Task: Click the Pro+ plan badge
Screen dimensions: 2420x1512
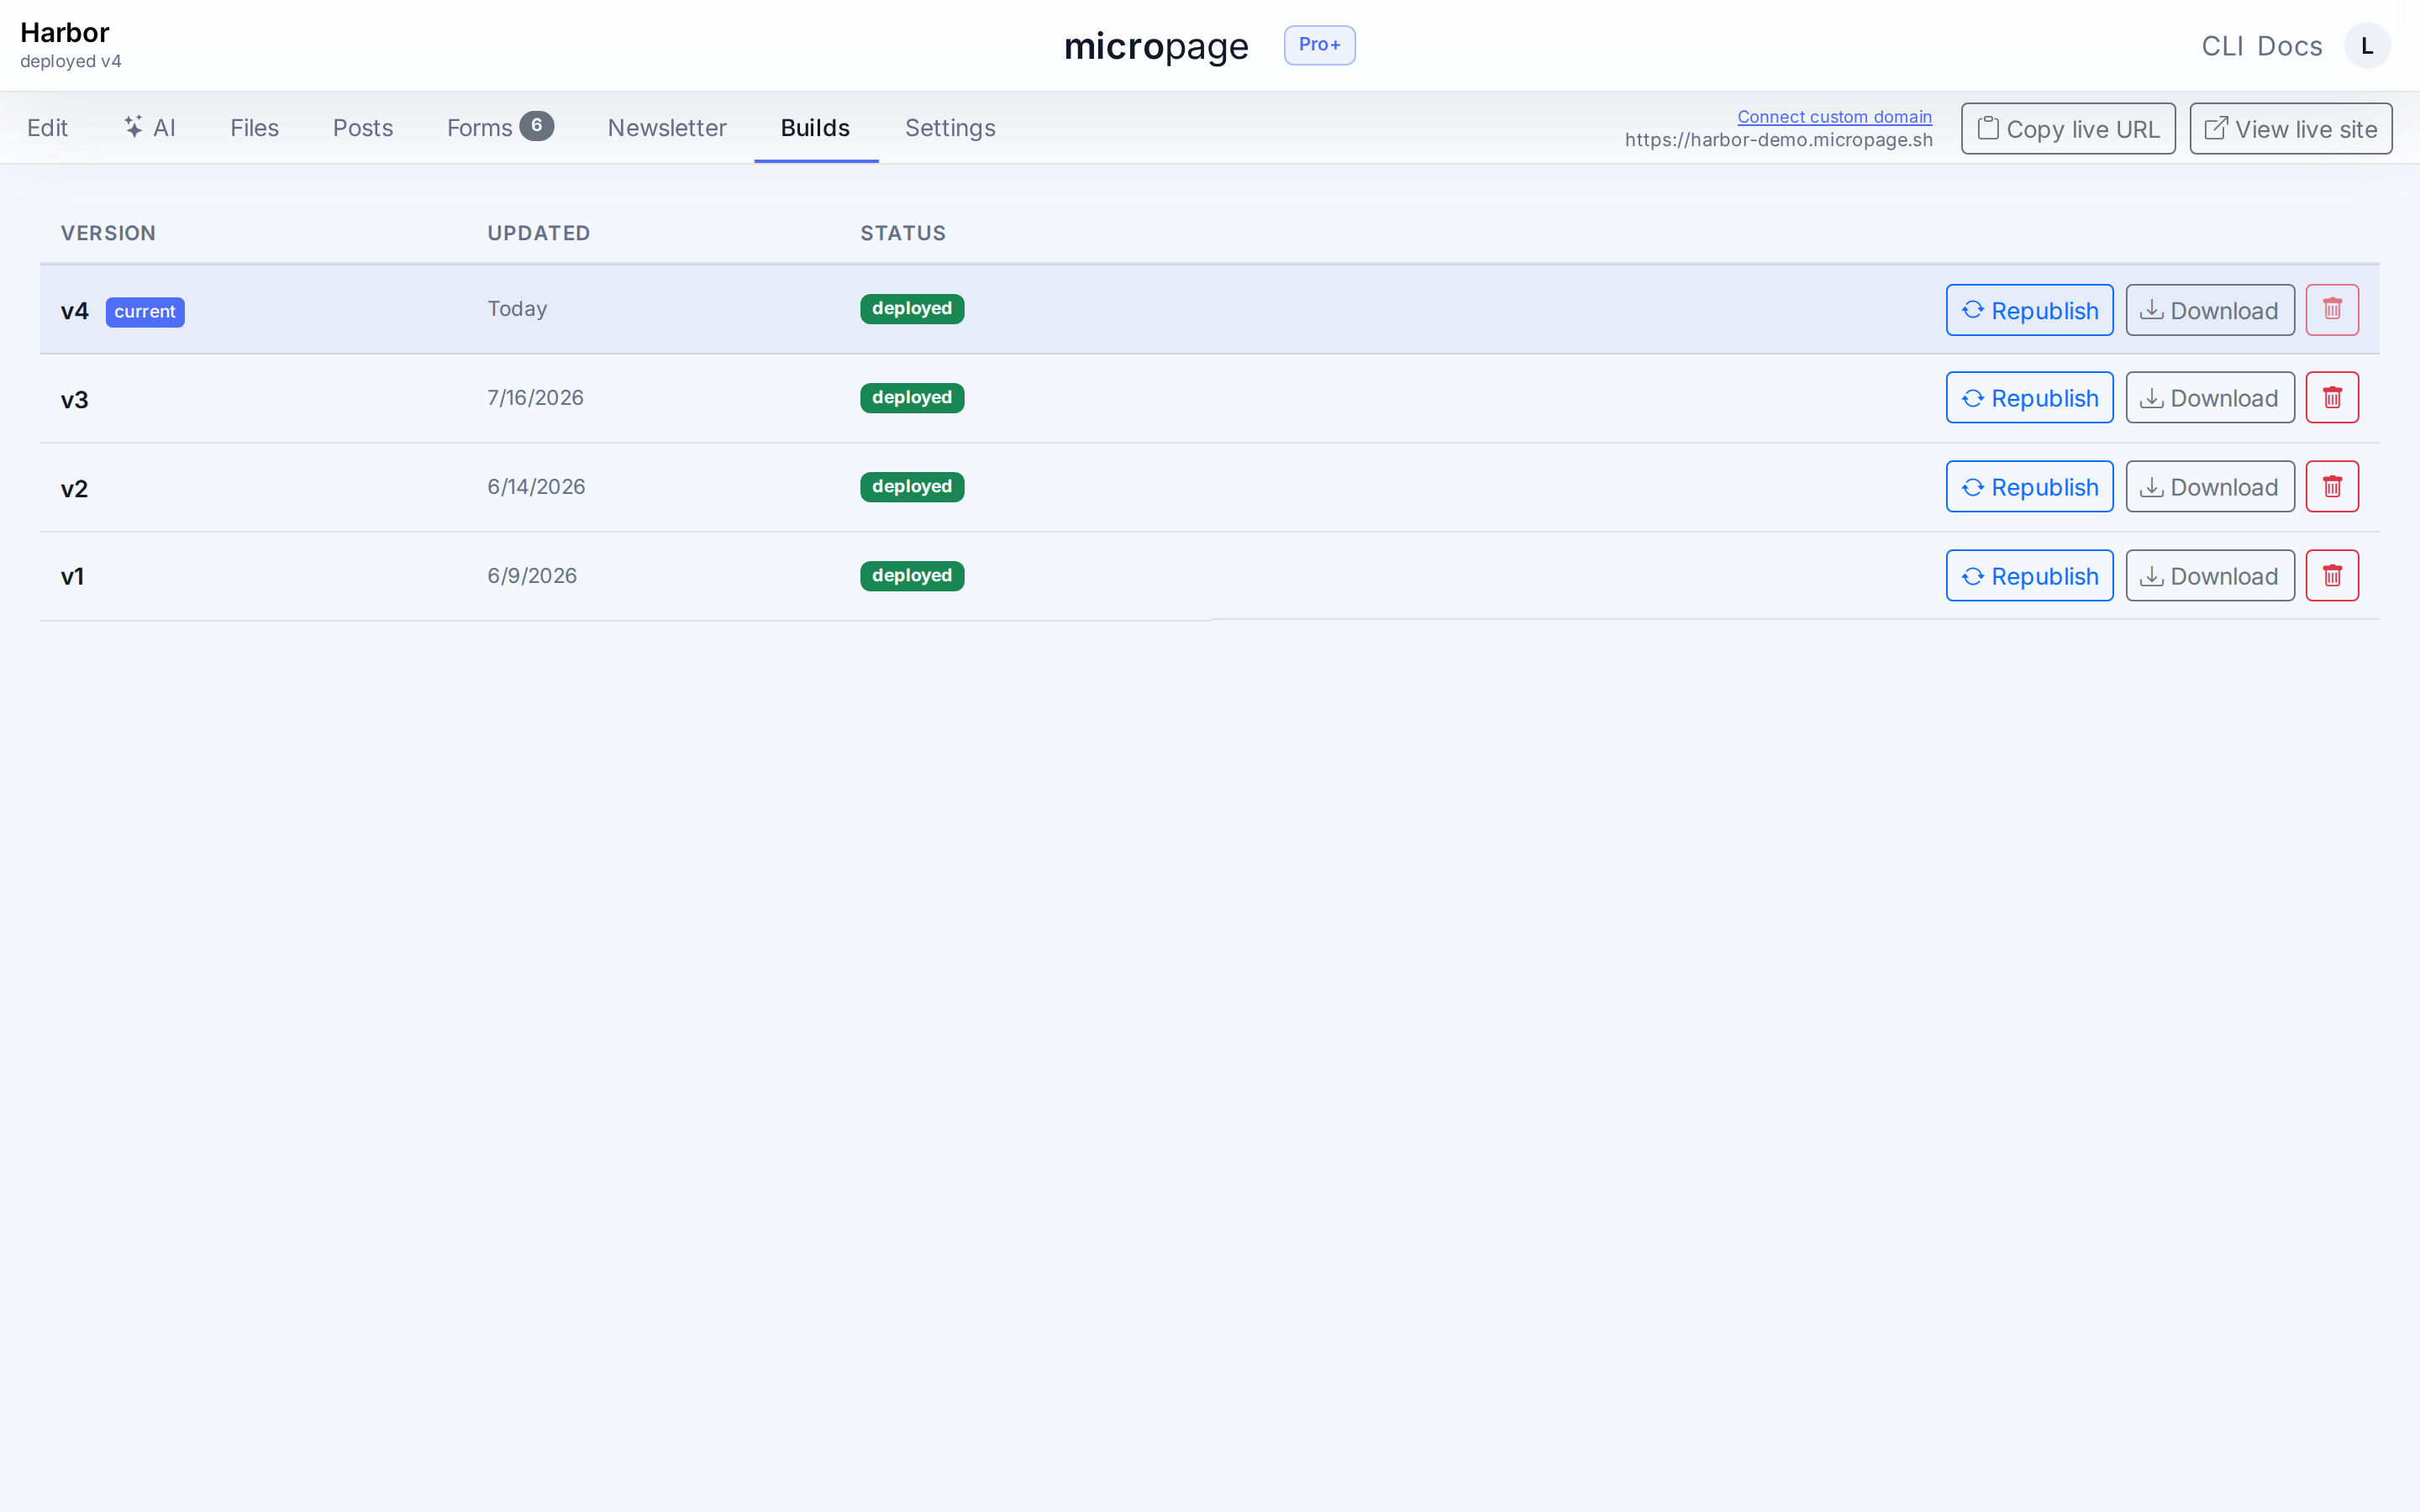Action: (1319, 45)
